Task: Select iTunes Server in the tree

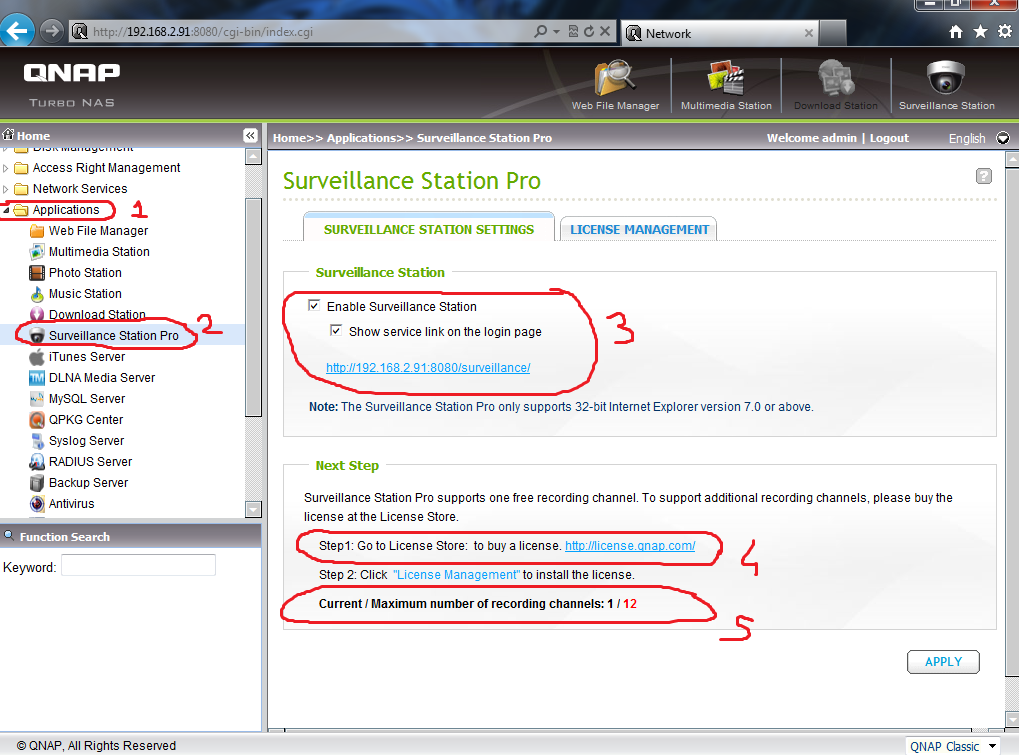Action: pyautogui.click(x=86, y=357)
